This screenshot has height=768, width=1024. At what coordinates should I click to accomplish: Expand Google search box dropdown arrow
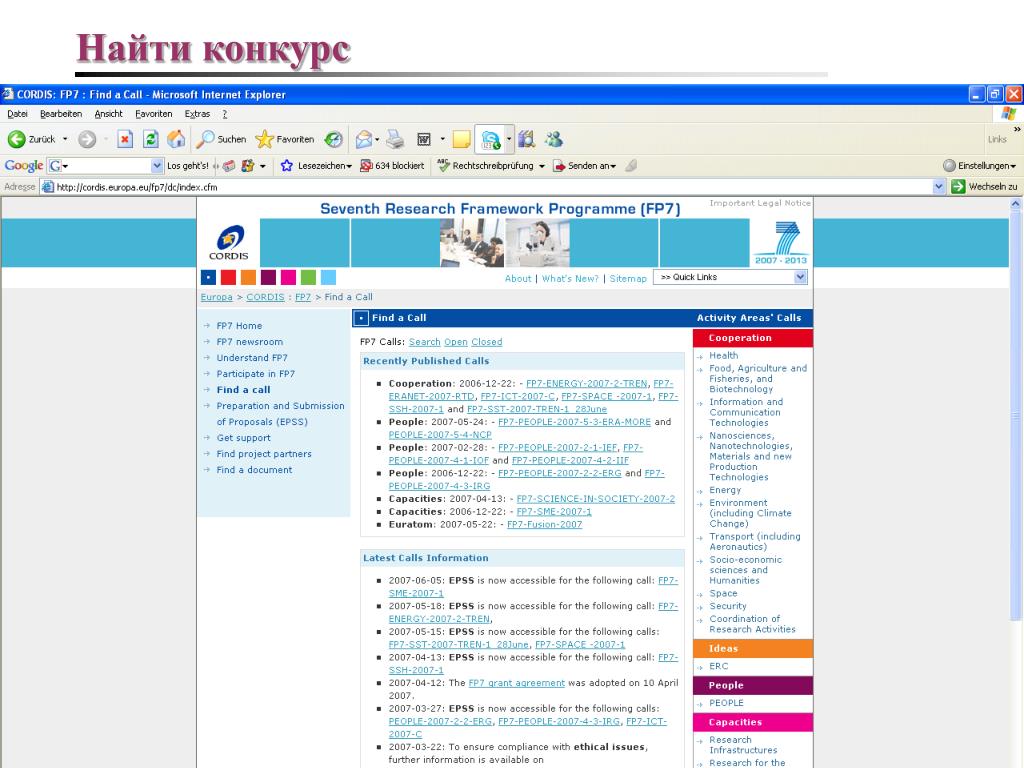coord(157,166)
